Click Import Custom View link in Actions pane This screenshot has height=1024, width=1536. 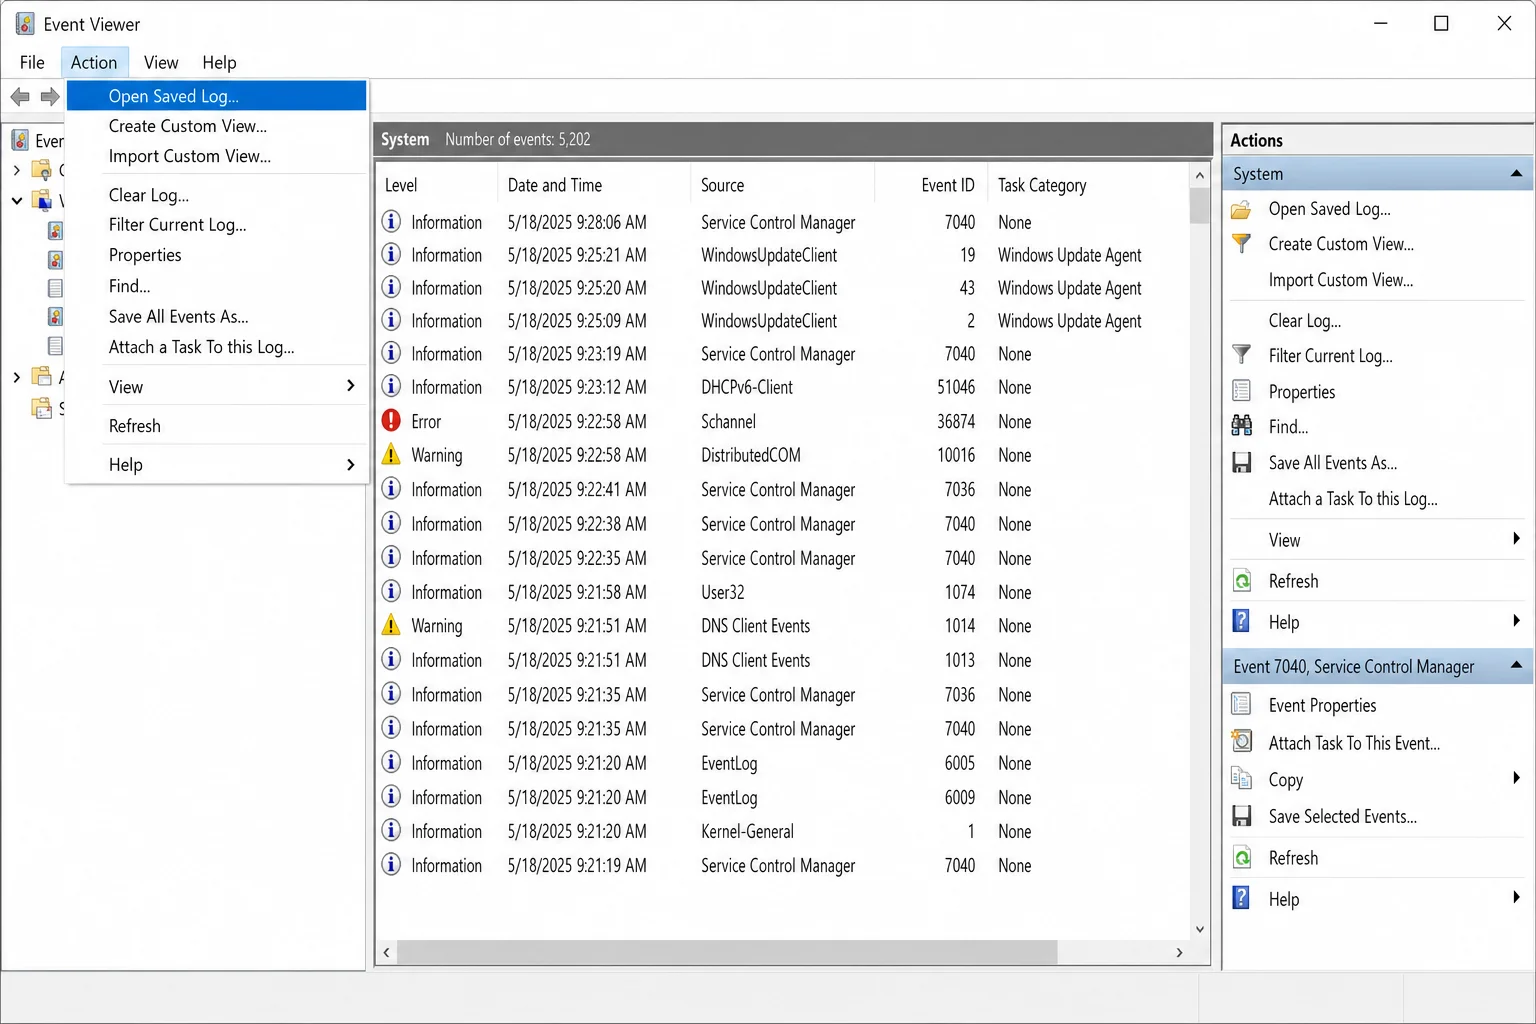click(1340, 280)
